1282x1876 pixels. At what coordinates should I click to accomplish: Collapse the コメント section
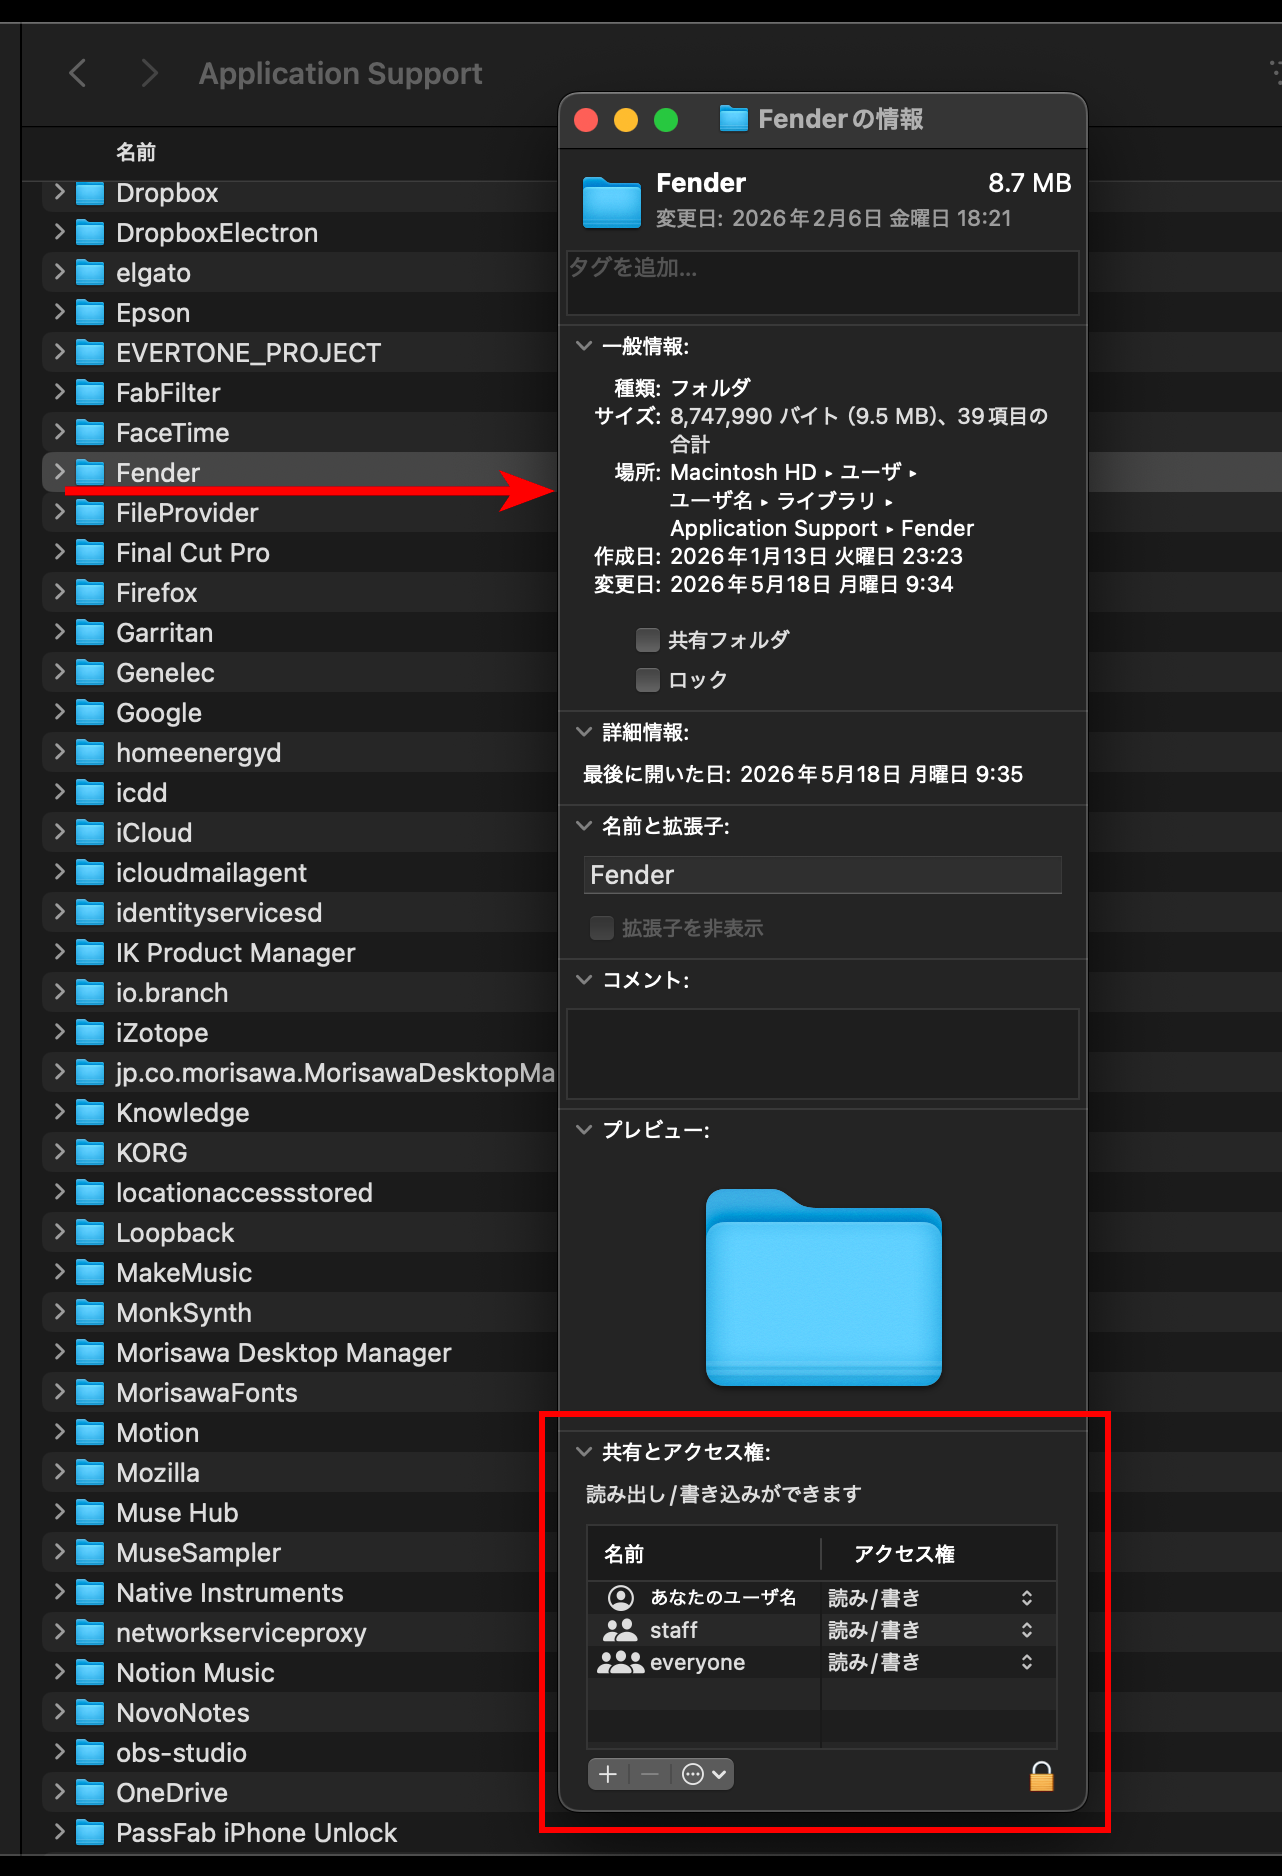click(x=584, y=980)
